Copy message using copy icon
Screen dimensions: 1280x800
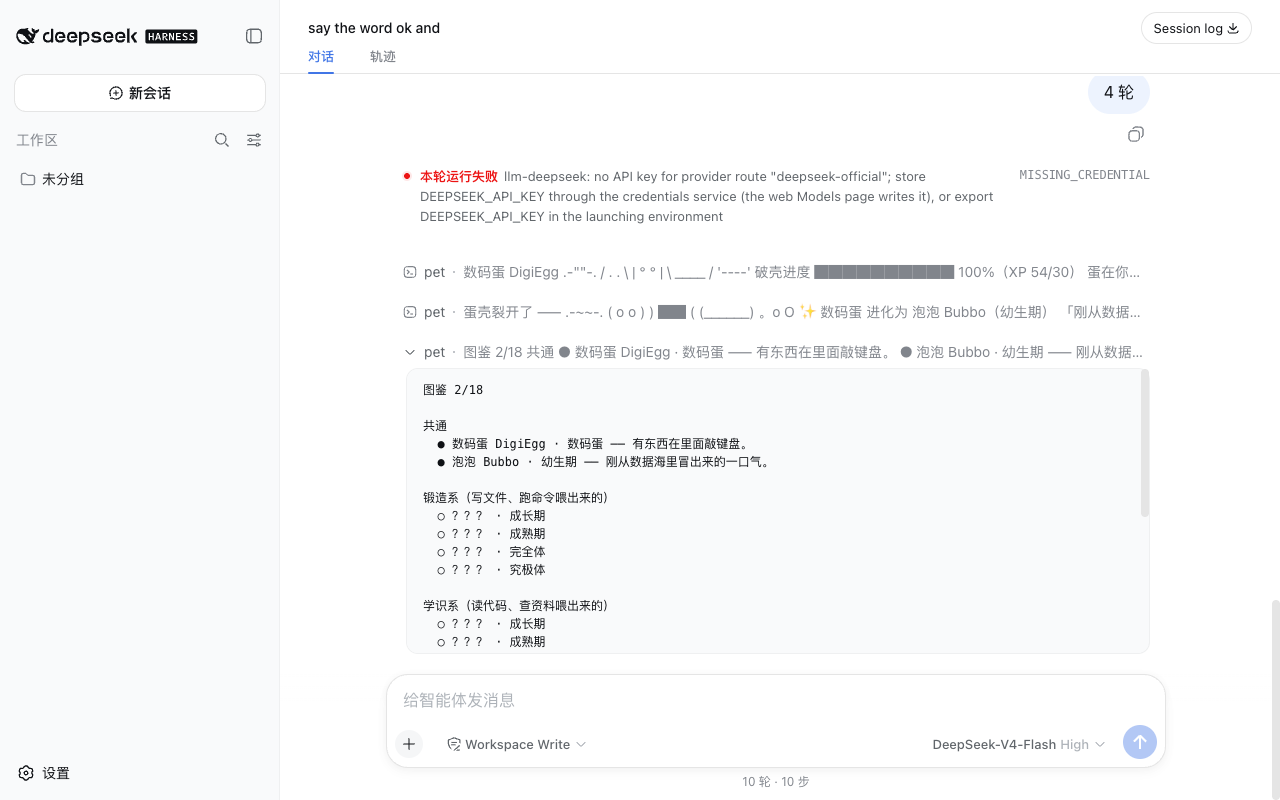click(x=1136, y=134)
